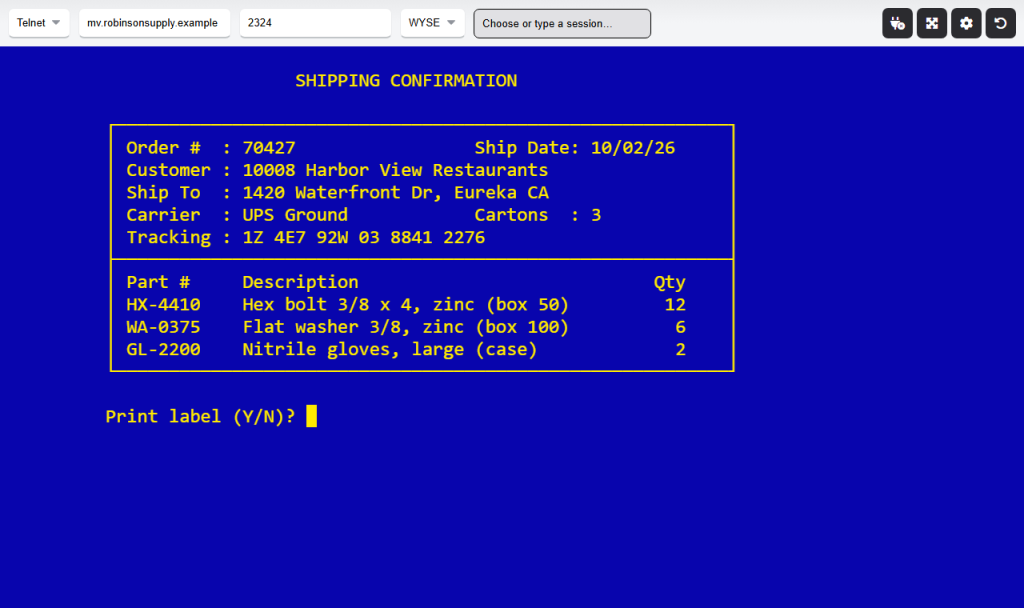
Task: Open the Telnet protocol dropdown
Action: tap(39, 23)
